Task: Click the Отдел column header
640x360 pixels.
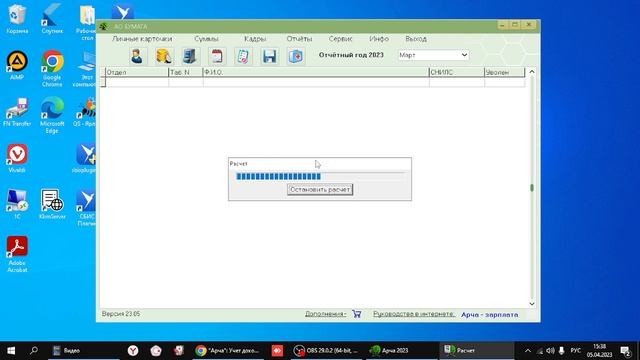Action: (x=137, y=72)
